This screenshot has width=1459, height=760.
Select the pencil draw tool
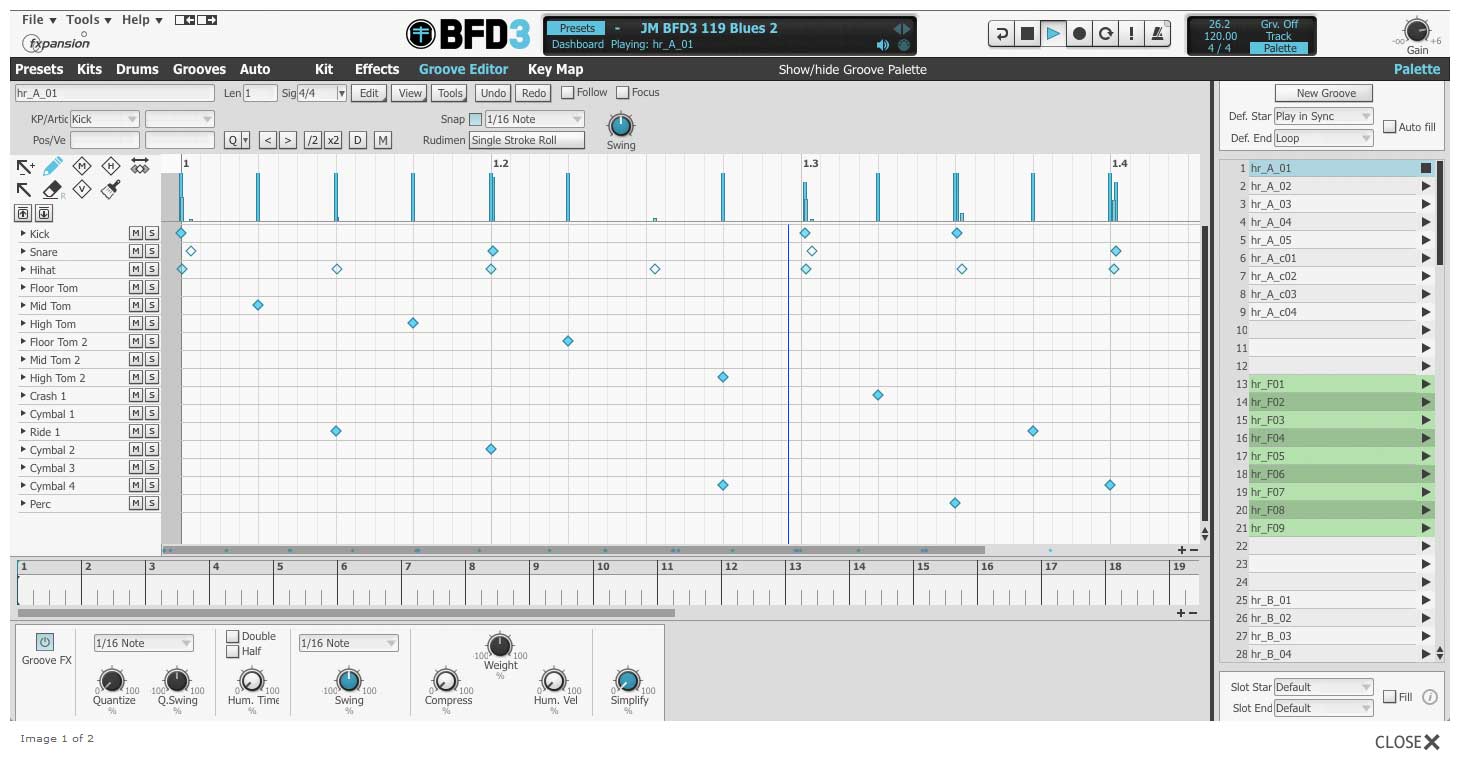tap(53, 166)
